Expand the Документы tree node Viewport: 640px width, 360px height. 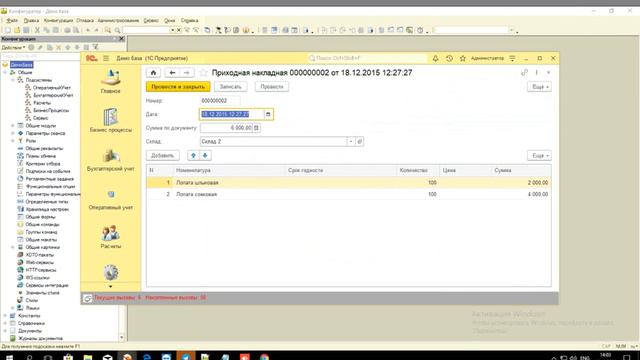(x=5, y=331)
